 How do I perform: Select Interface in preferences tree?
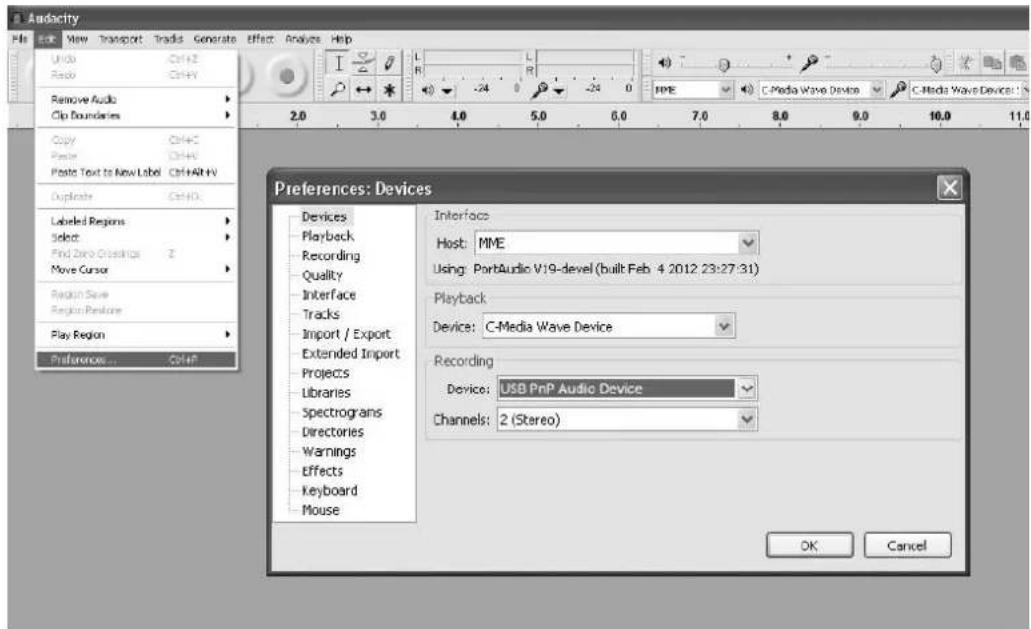(329, 295)
